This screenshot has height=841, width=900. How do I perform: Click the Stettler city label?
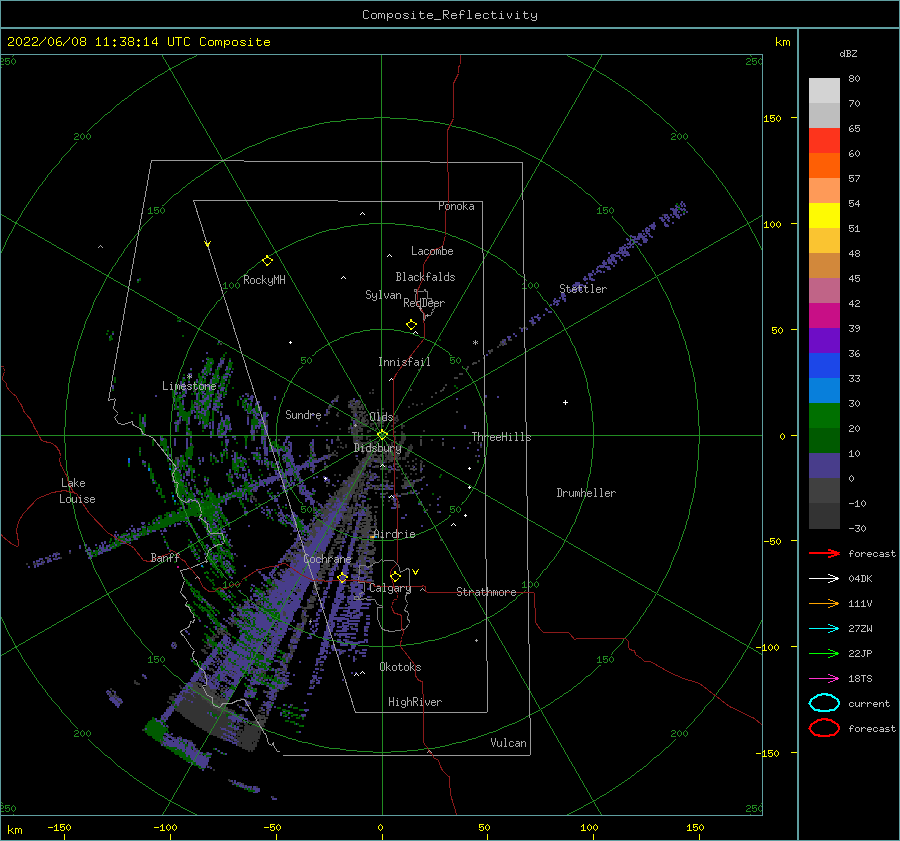click(x=583, y=289)
